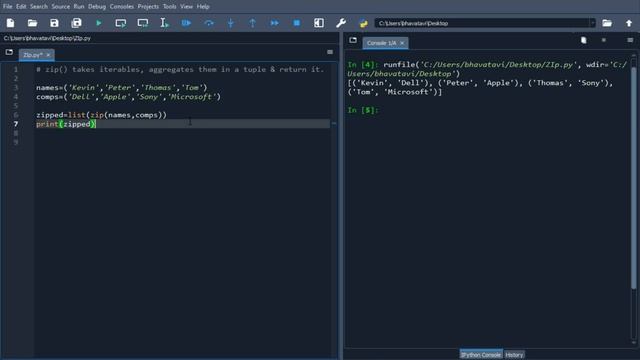Click the console output list of tuples
This screenshot has width=640, height=360.
click(x=480, y=87)
